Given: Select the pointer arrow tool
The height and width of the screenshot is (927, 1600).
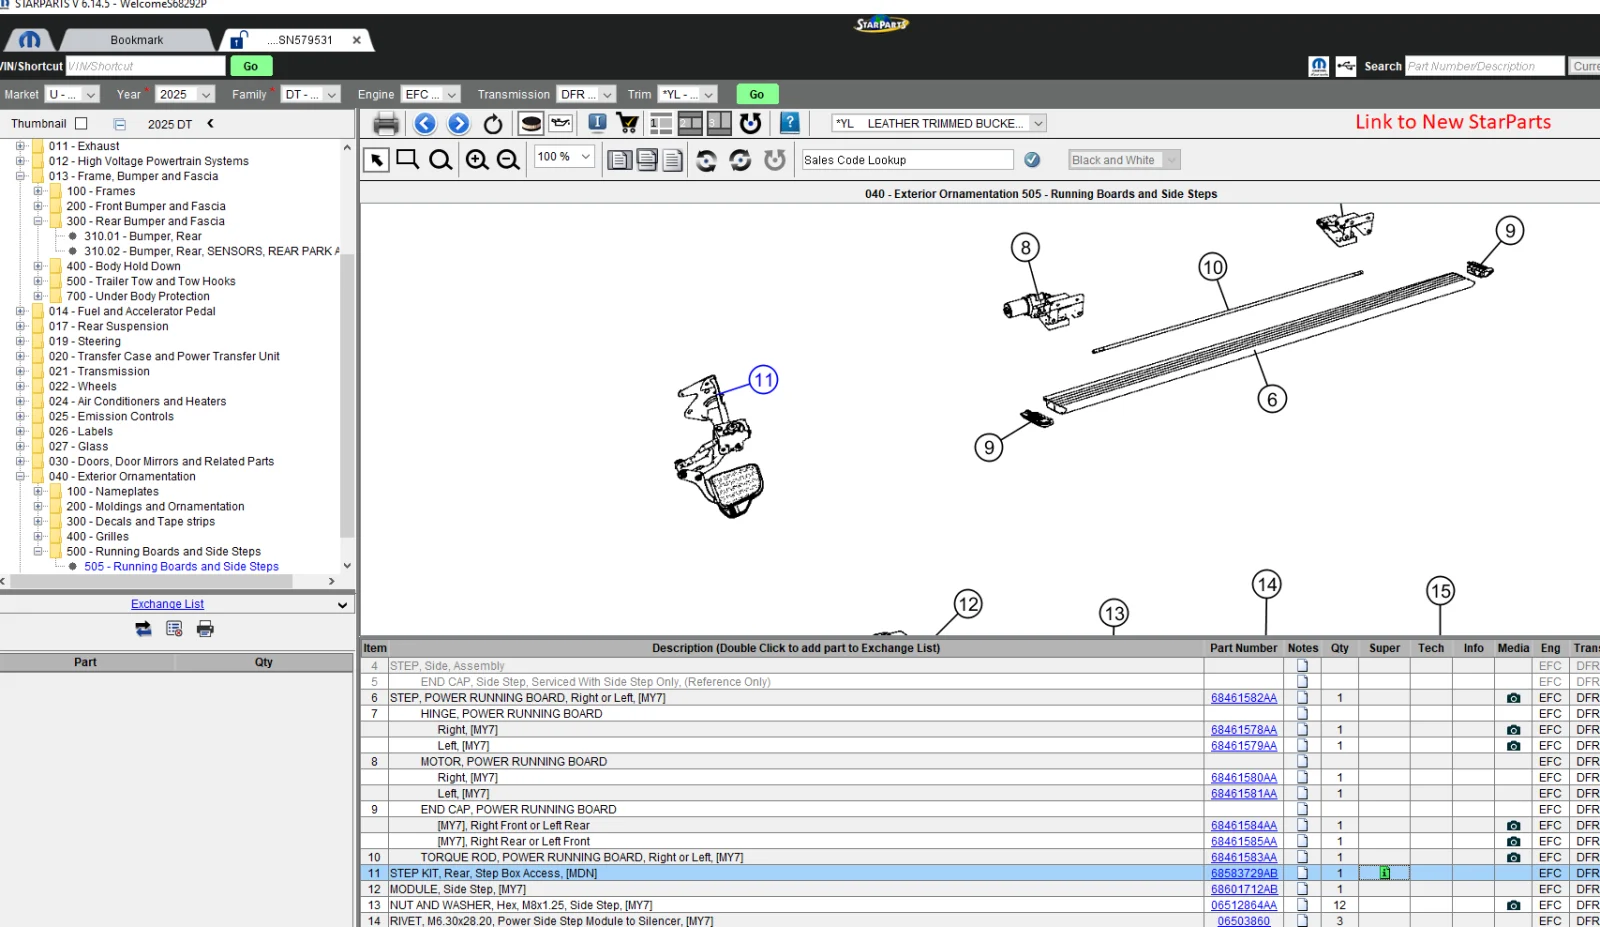Looking at the screenshot, I should point(376,160).
